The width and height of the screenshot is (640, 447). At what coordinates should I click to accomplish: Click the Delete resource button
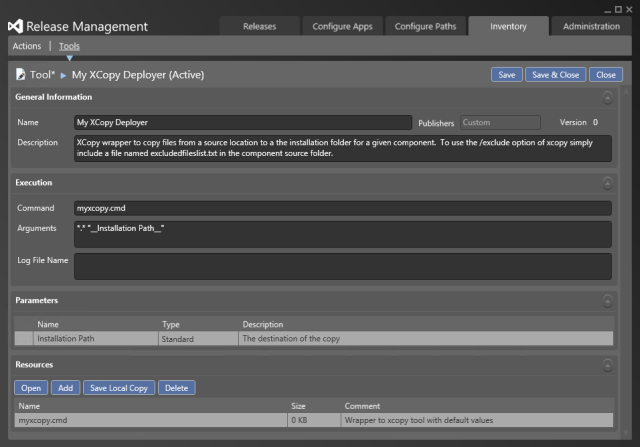[176, 388]
